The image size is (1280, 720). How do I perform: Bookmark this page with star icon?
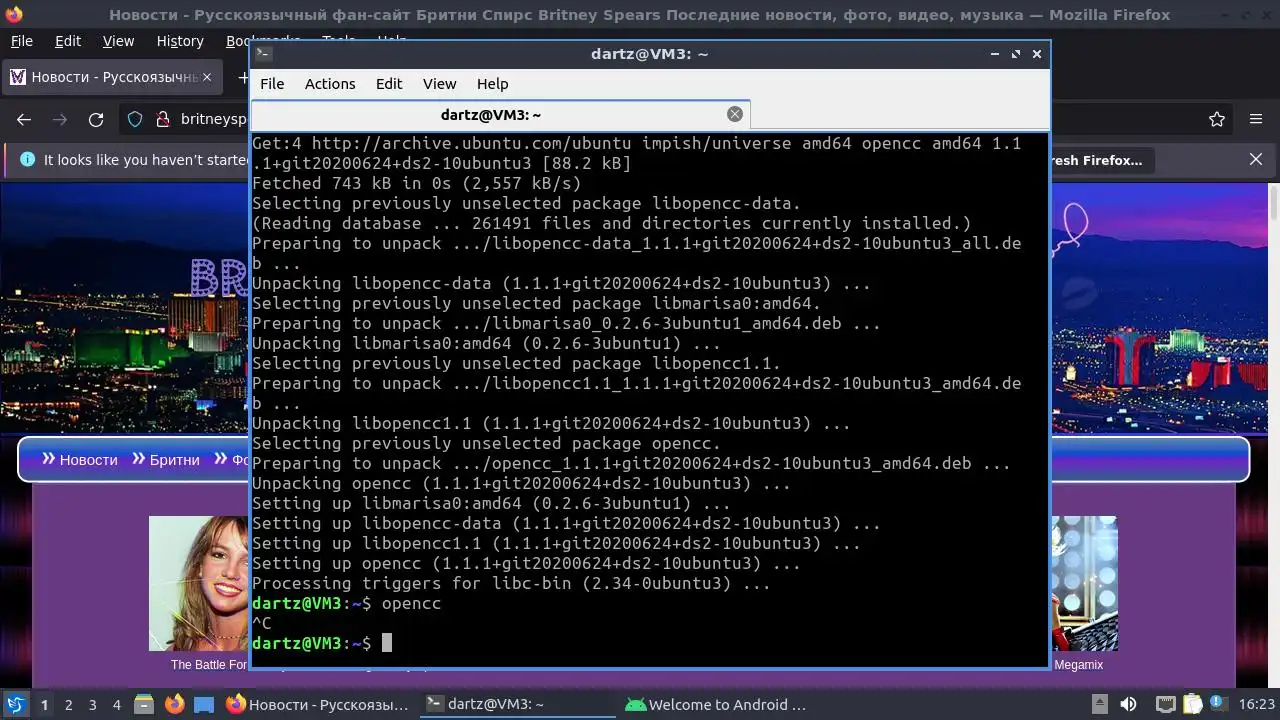1217,119
